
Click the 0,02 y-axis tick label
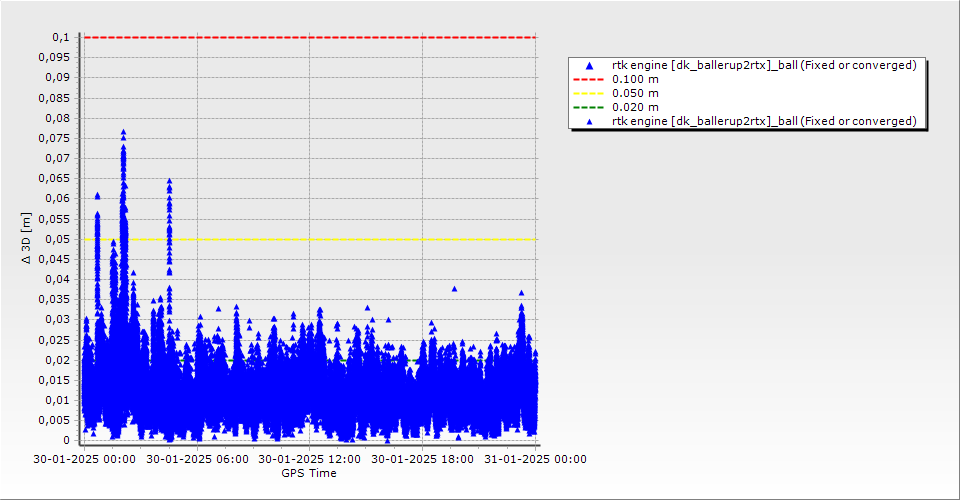point(58,360)
